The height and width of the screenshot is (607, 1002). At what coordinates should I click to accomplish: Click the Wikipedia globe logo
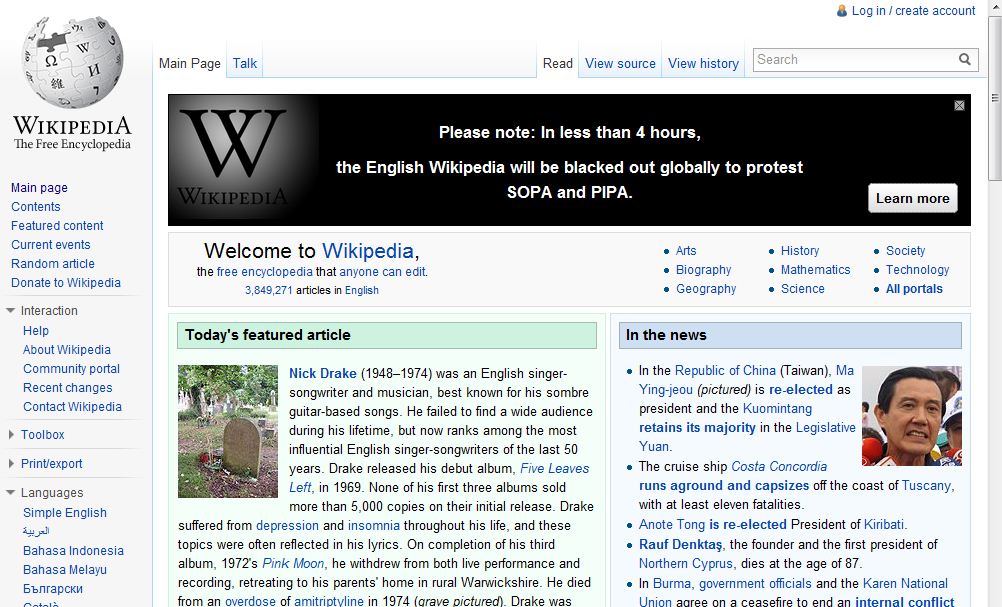72,63
